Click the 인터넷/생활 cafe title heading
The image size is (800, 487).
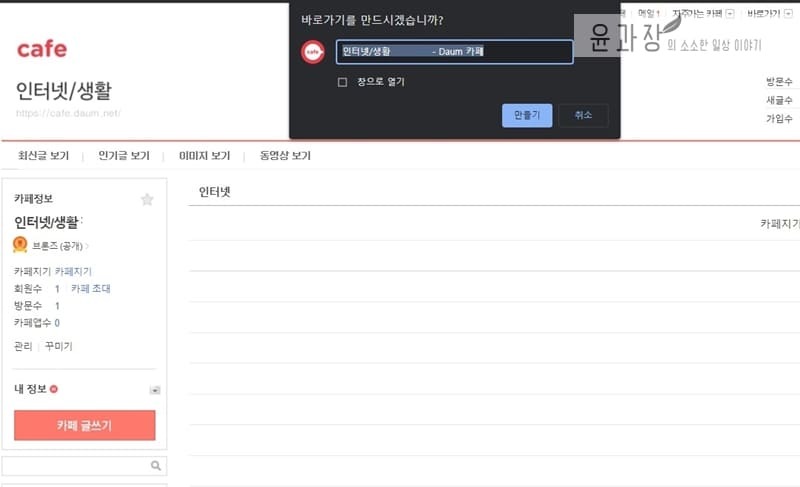(64, 91)
